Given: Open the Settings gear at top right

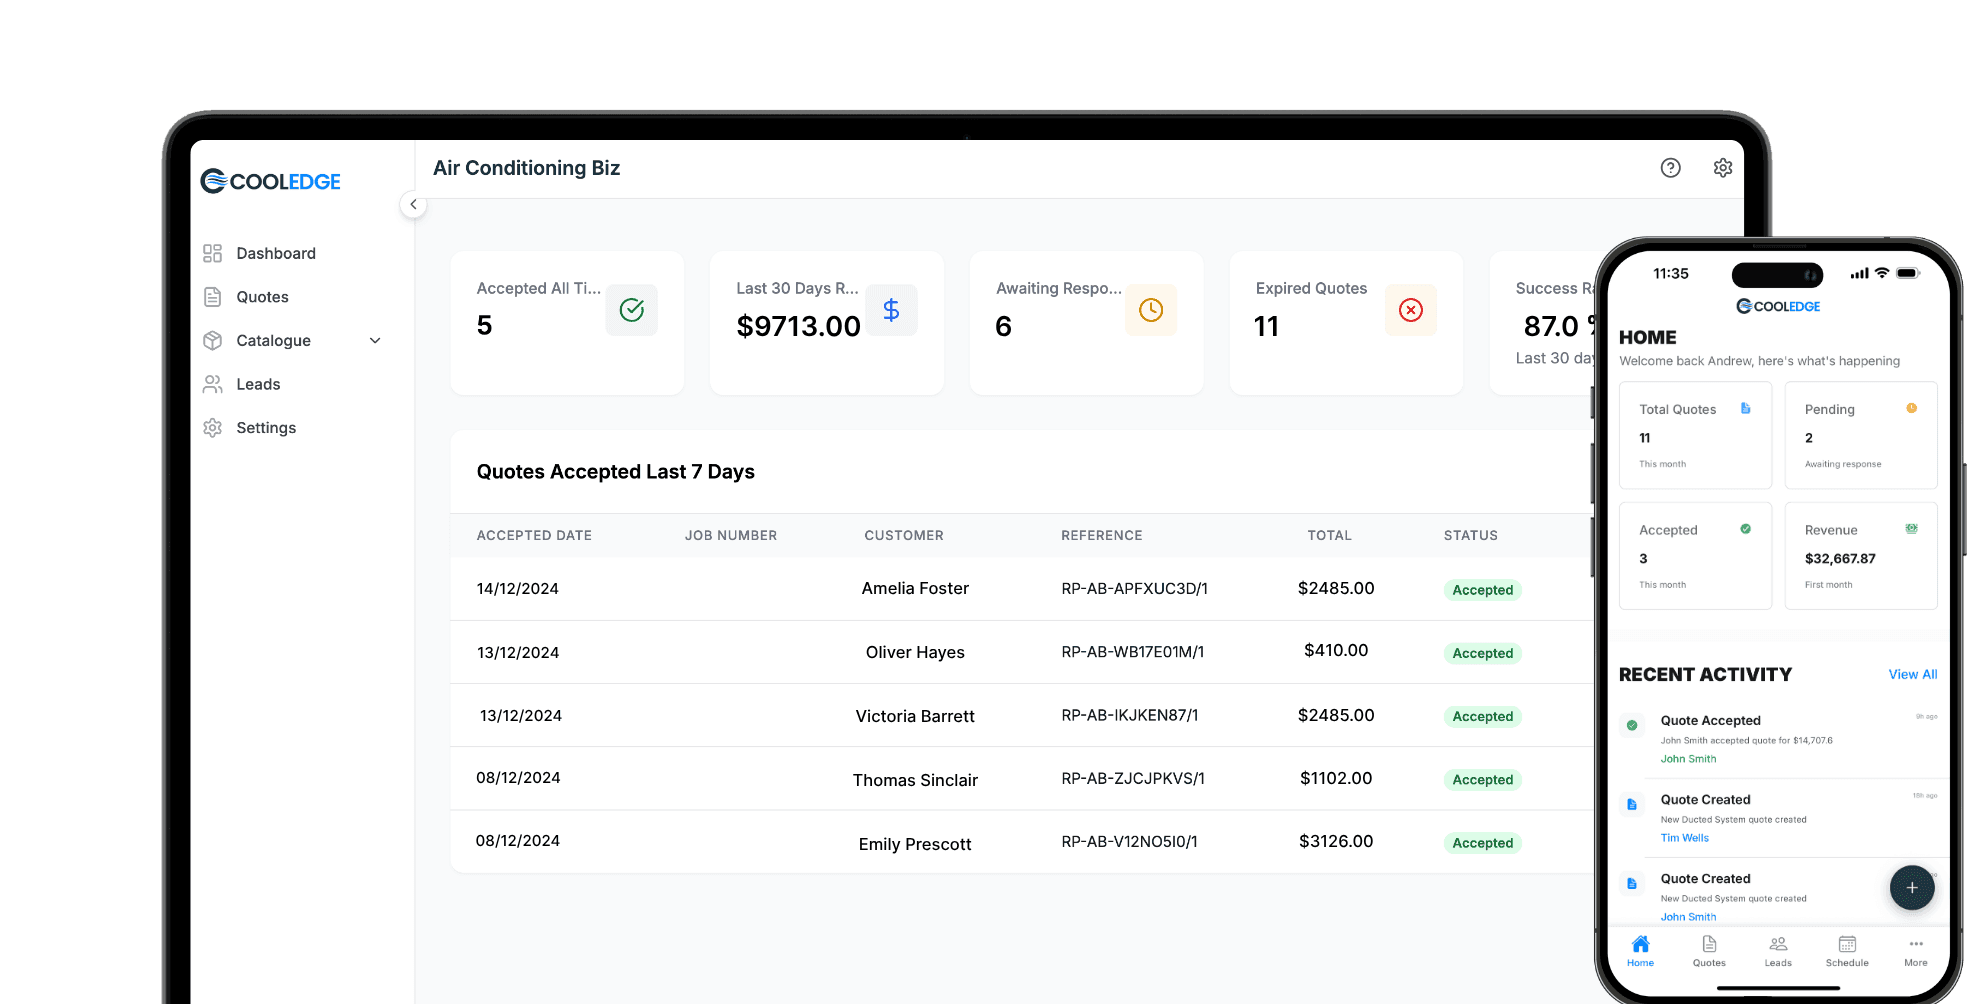Looking at the screenshot, I should [x=1722, y=167].
